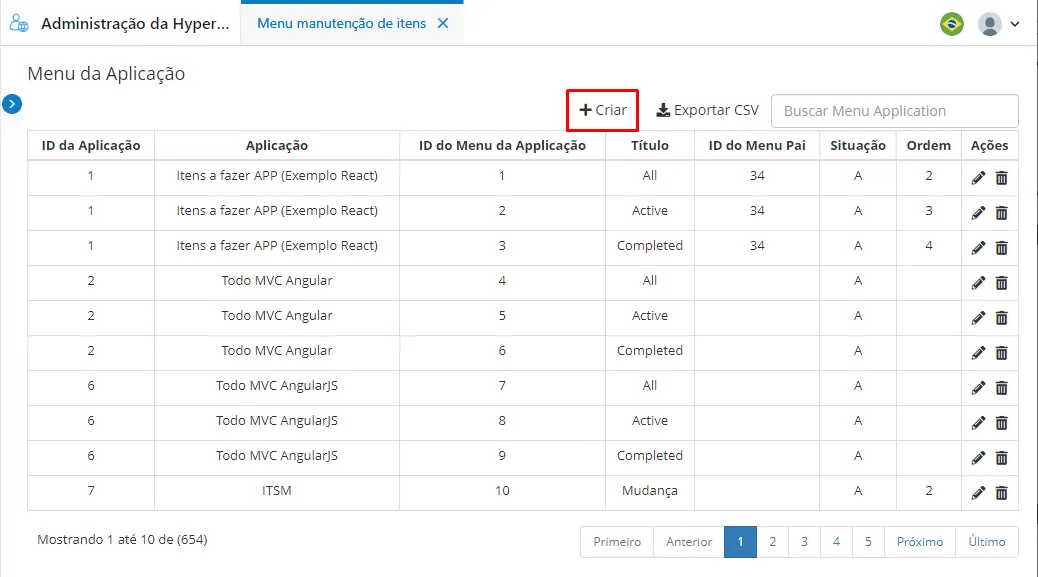Delete Todo MVC AngularJS Completed row
Screen dimensions: 1038x577
point(1002,457)
